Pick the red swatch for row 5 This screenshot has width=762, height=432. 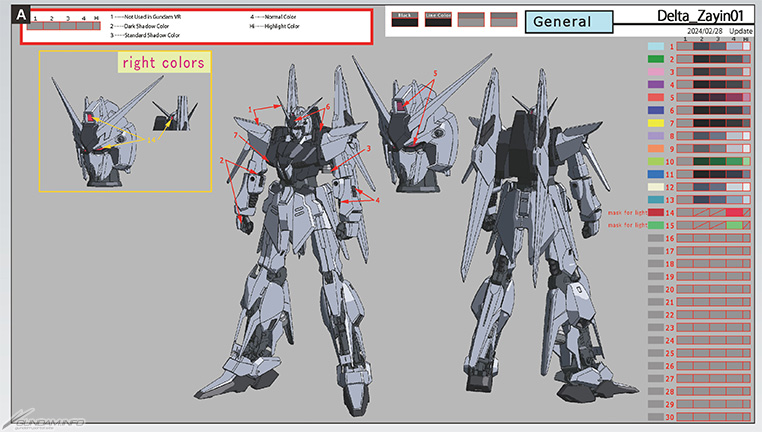(656, 97)
